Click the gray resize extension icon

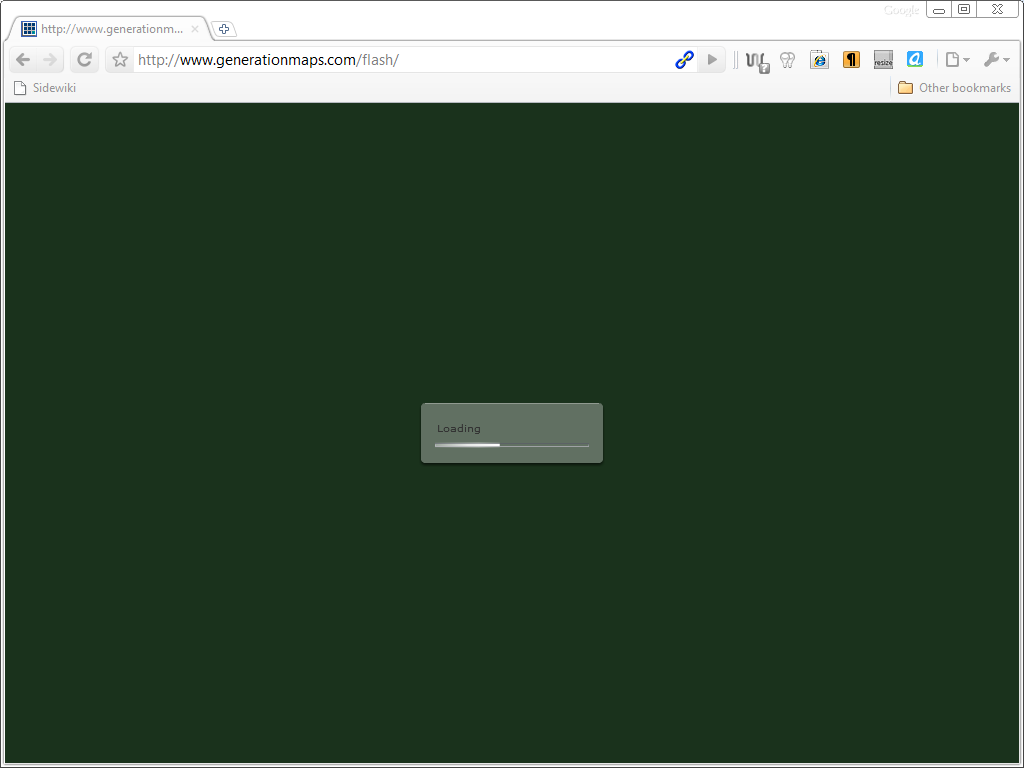[x=883, y=60]
